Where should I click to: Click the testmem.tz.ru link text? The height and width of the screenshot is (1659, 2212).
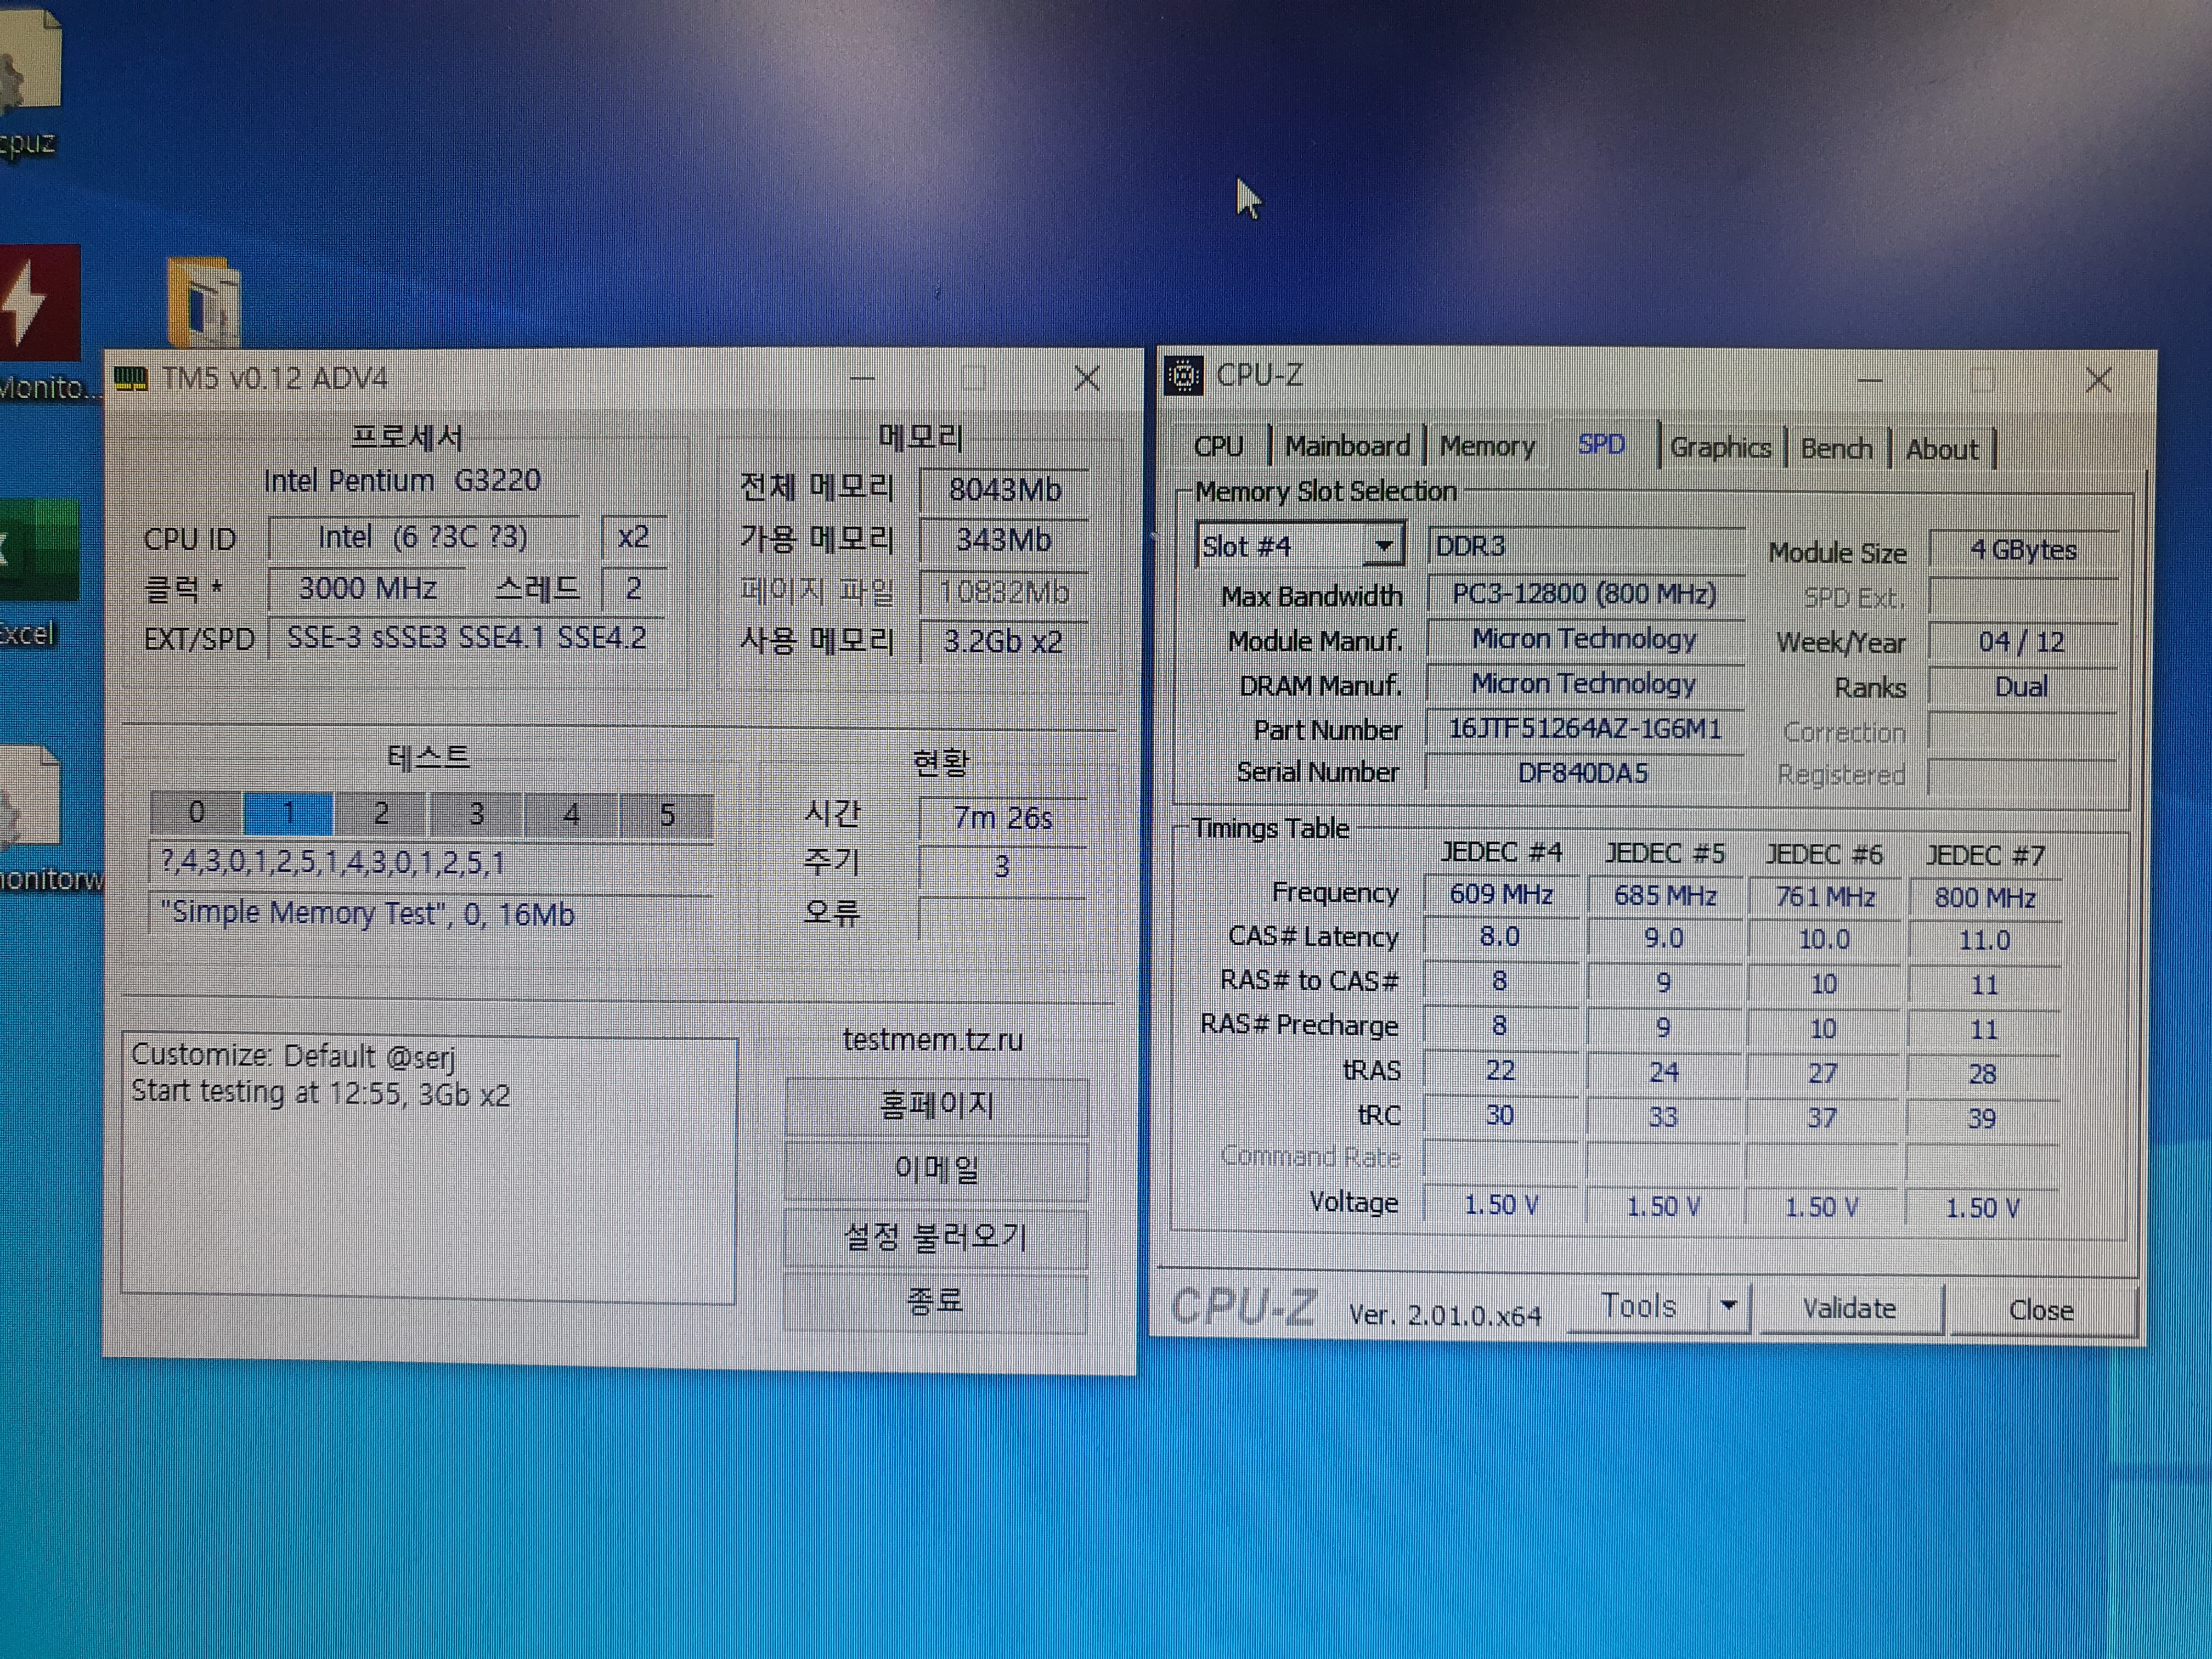(x=932, y=1039)
